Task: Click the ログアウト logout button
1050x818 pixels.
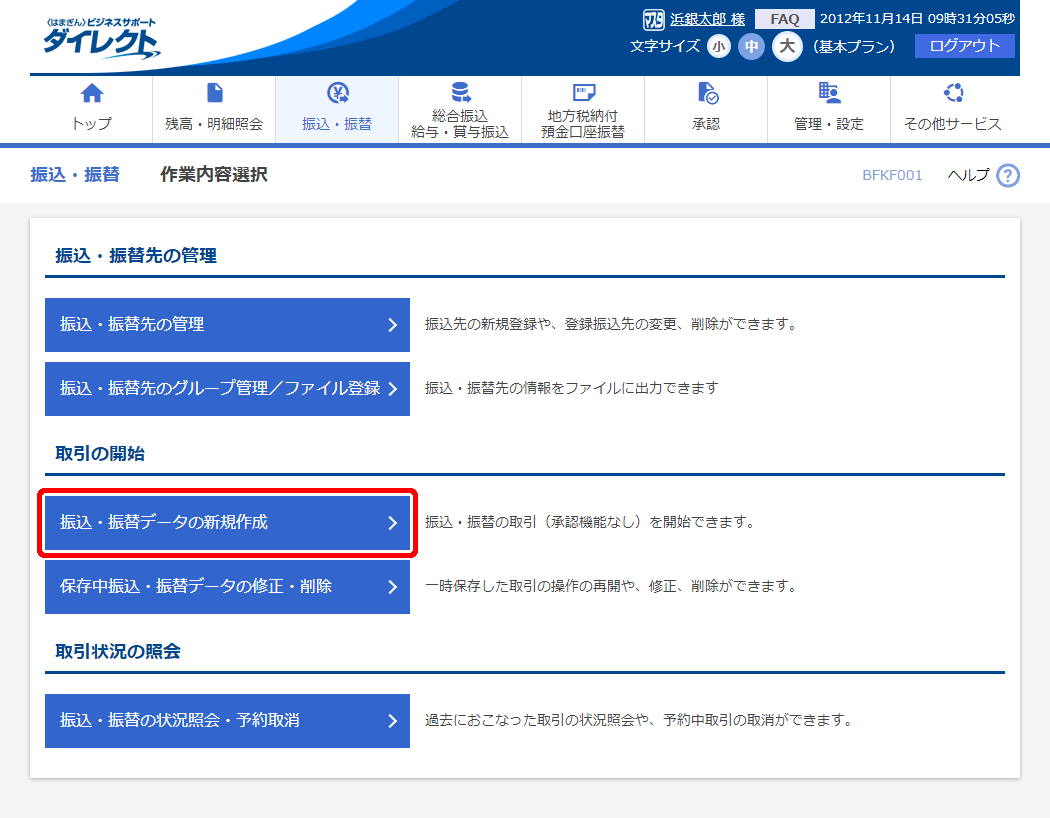Action: 964,46
